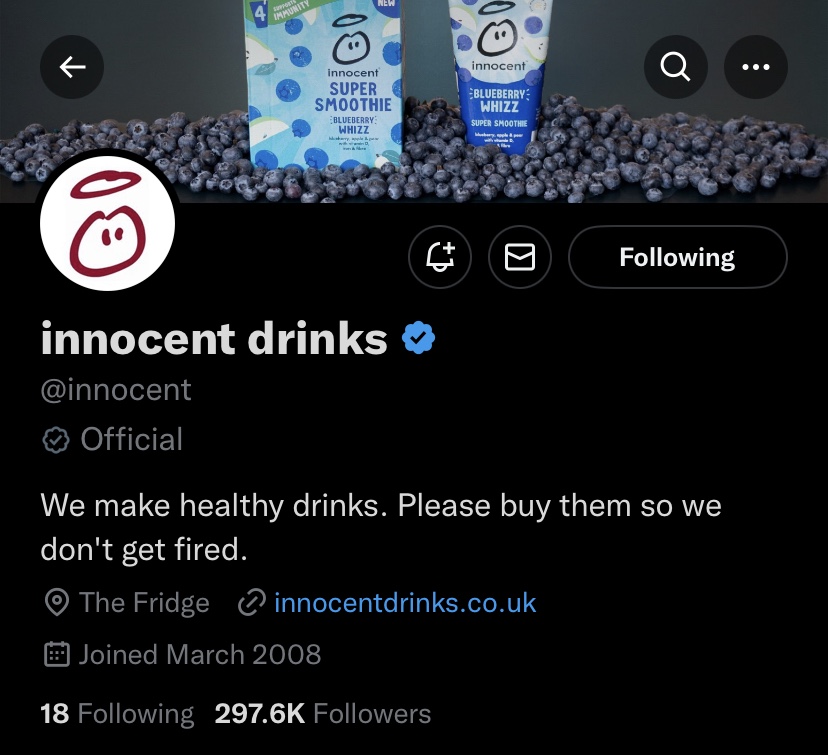Tap The Fridge location pin icon
The image size is (828, 755).
coord(57,603)
